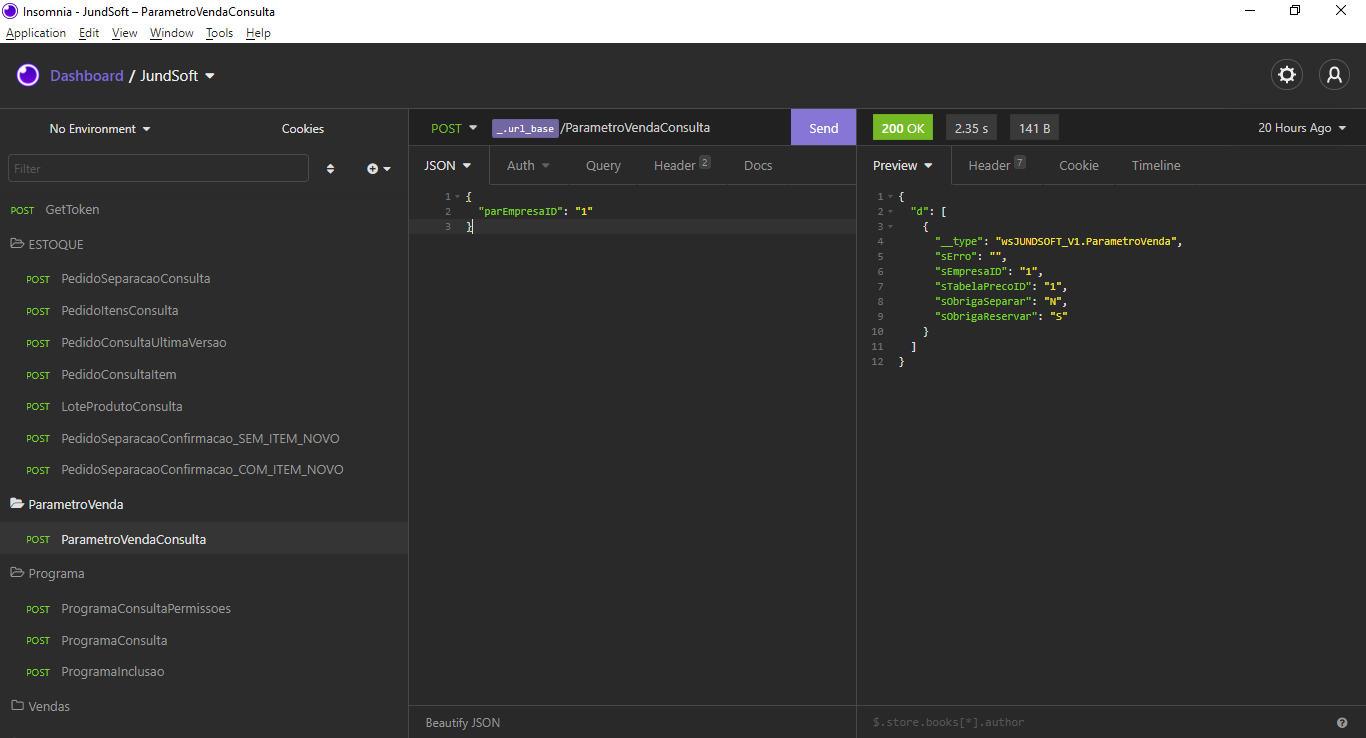Open the POST method dropdown
The image size is (1366, 738).
coord(454,128)
